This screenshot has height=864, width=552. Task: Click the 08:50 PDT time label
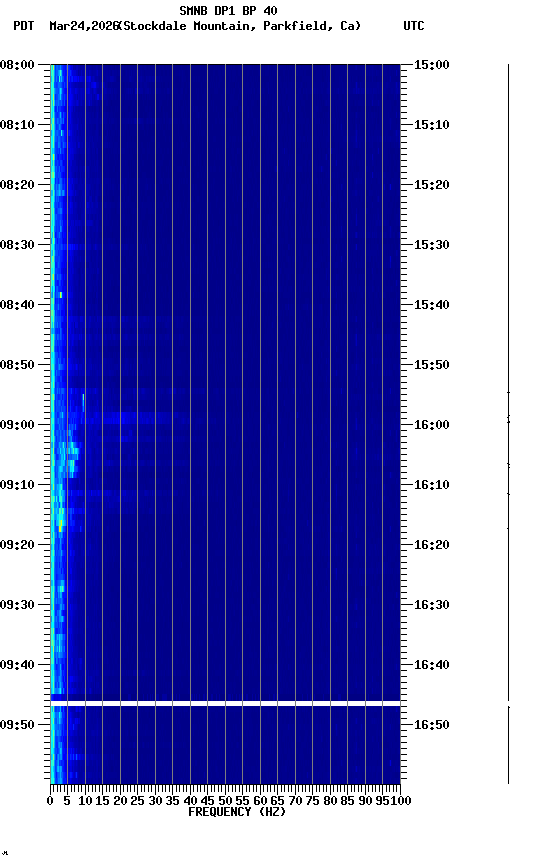[x=17, y=365]
